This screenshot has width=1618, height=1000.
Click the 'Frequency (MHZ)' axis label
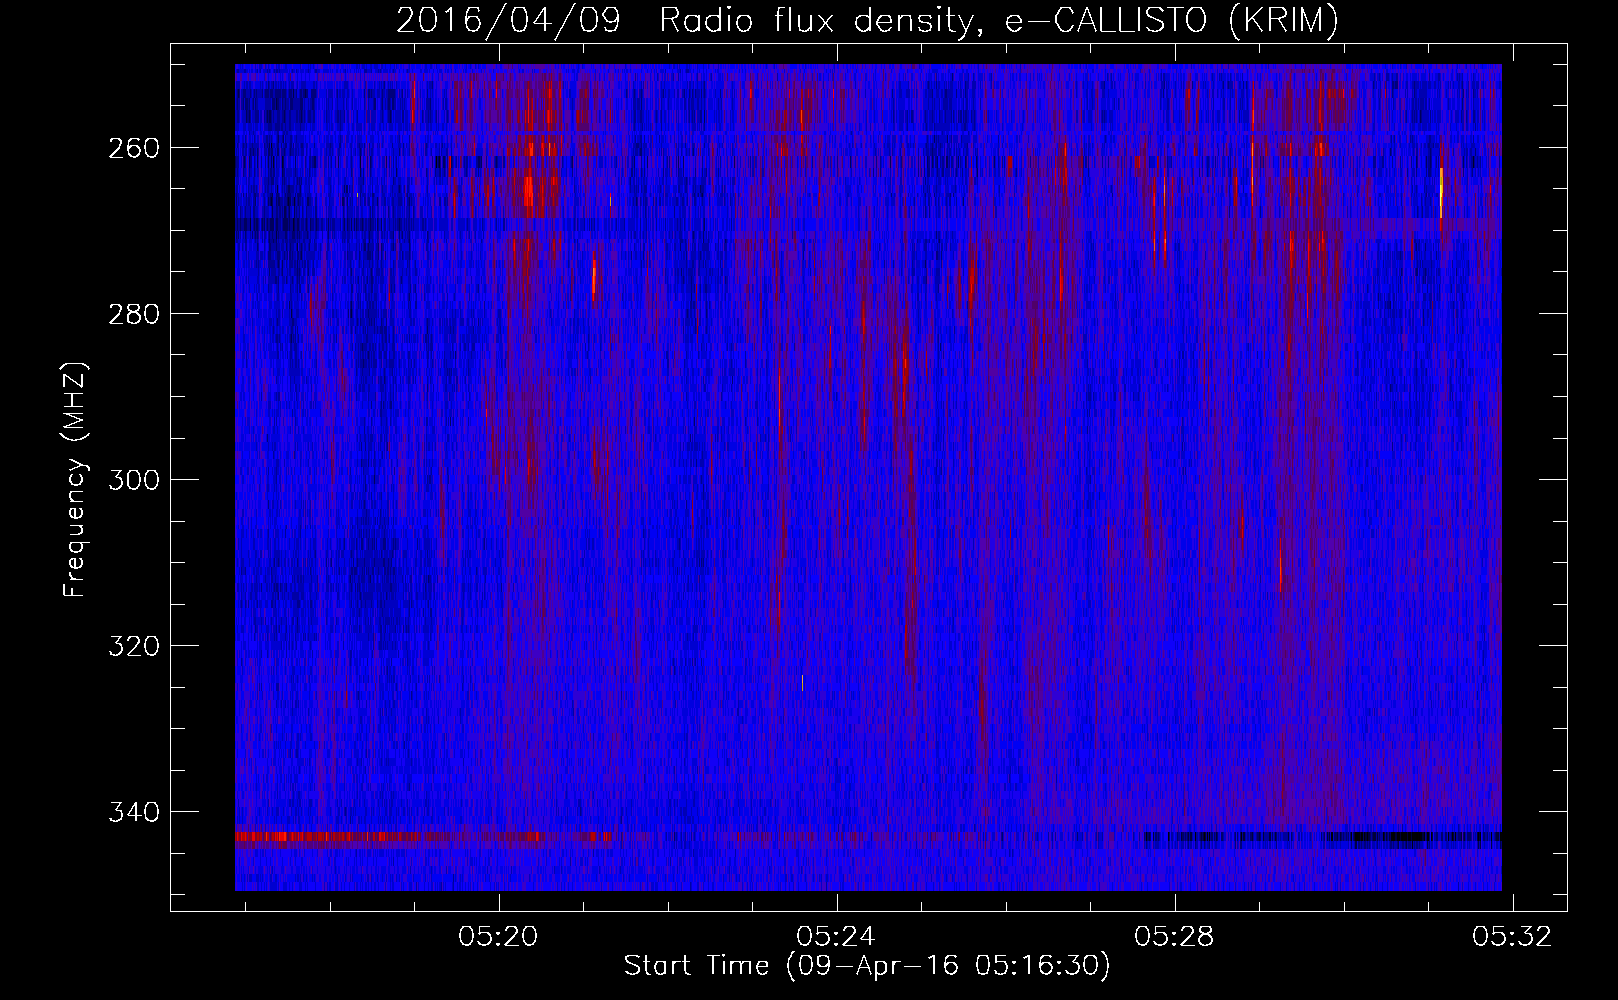75,480
